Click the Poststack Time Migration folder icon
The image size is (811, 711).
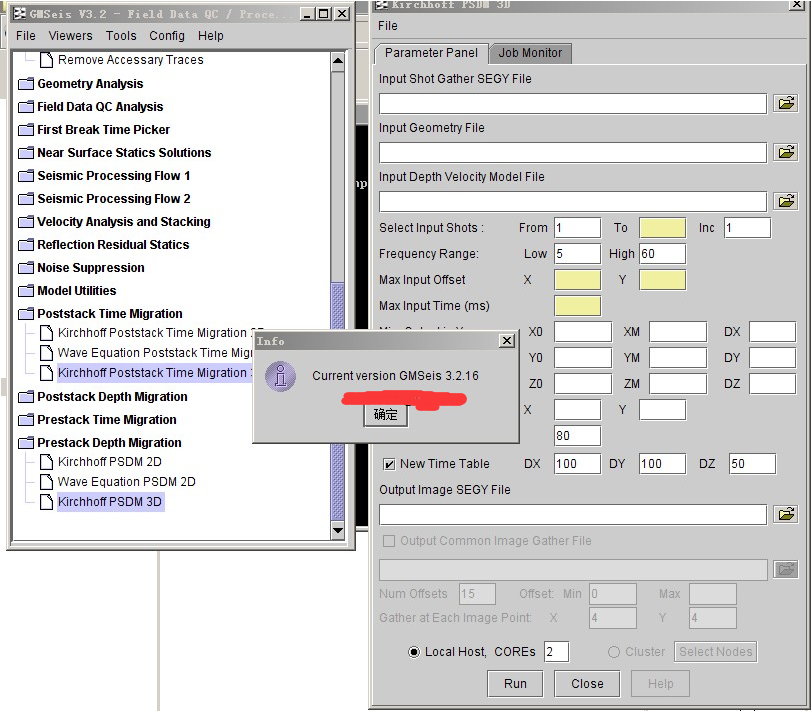click(x=26, y=314)
